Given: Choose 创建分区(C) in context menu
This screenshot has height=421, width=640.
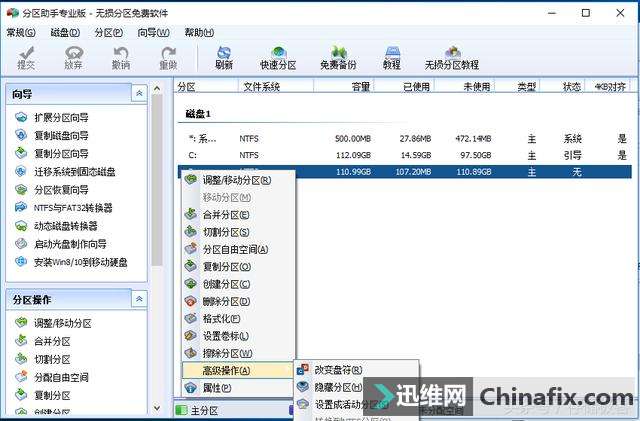Looking at the screenshot, I should 238,284.
